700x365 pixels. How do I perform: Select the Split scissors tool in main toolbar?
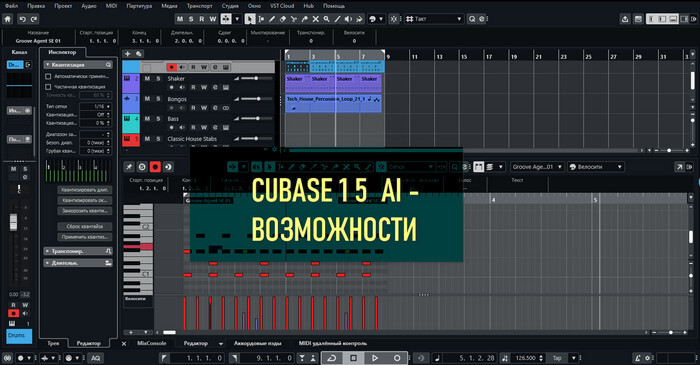(x=294, y=19)
